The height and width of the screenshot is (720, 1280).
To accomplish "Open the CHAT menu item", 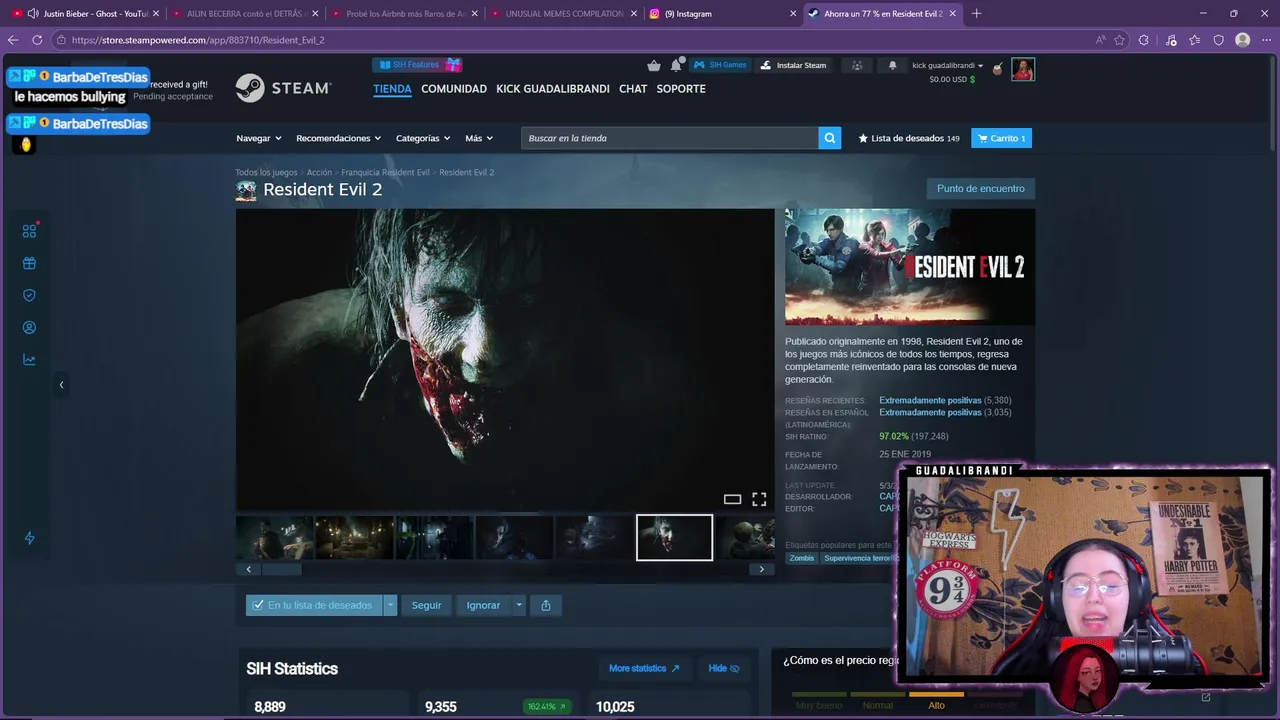I will click(x=633, y=89).
